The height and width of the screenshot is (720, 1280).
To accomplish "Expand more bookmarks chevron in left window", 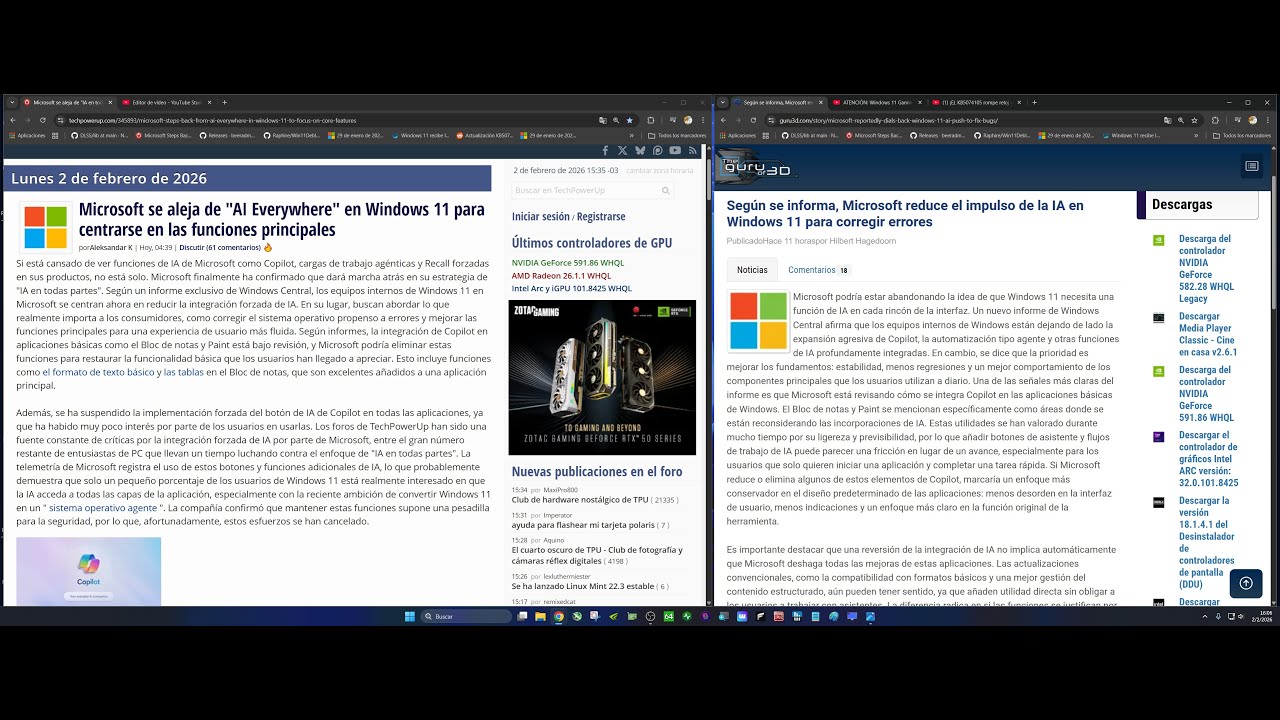I will tap(631, 135).
